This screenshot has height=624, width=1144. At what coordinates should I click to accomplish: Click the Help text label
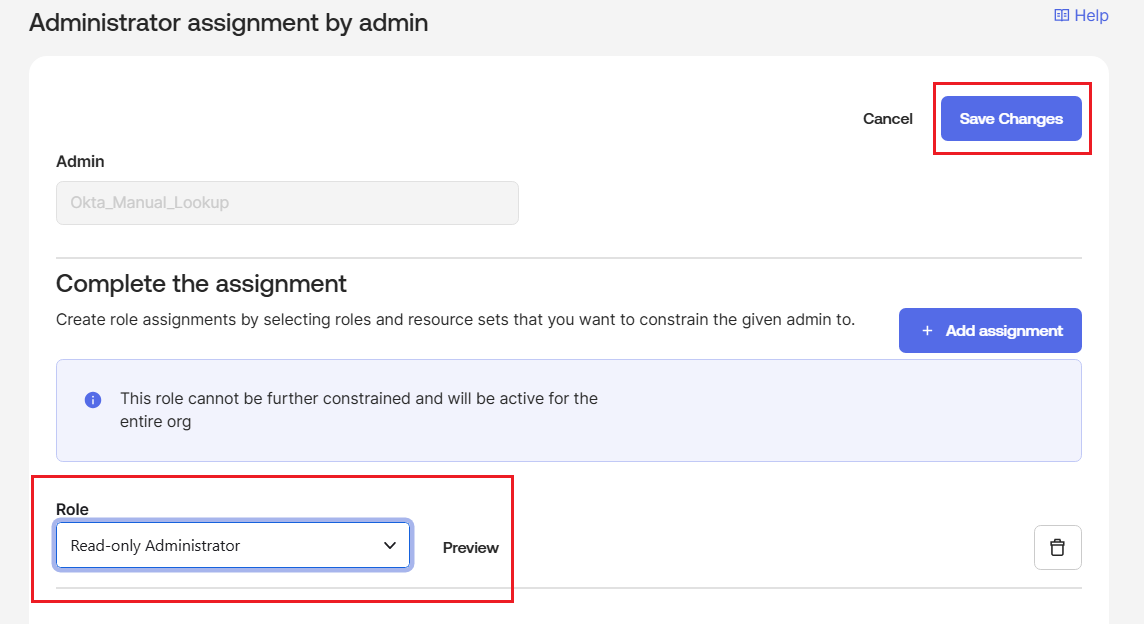click(1091, 15)
